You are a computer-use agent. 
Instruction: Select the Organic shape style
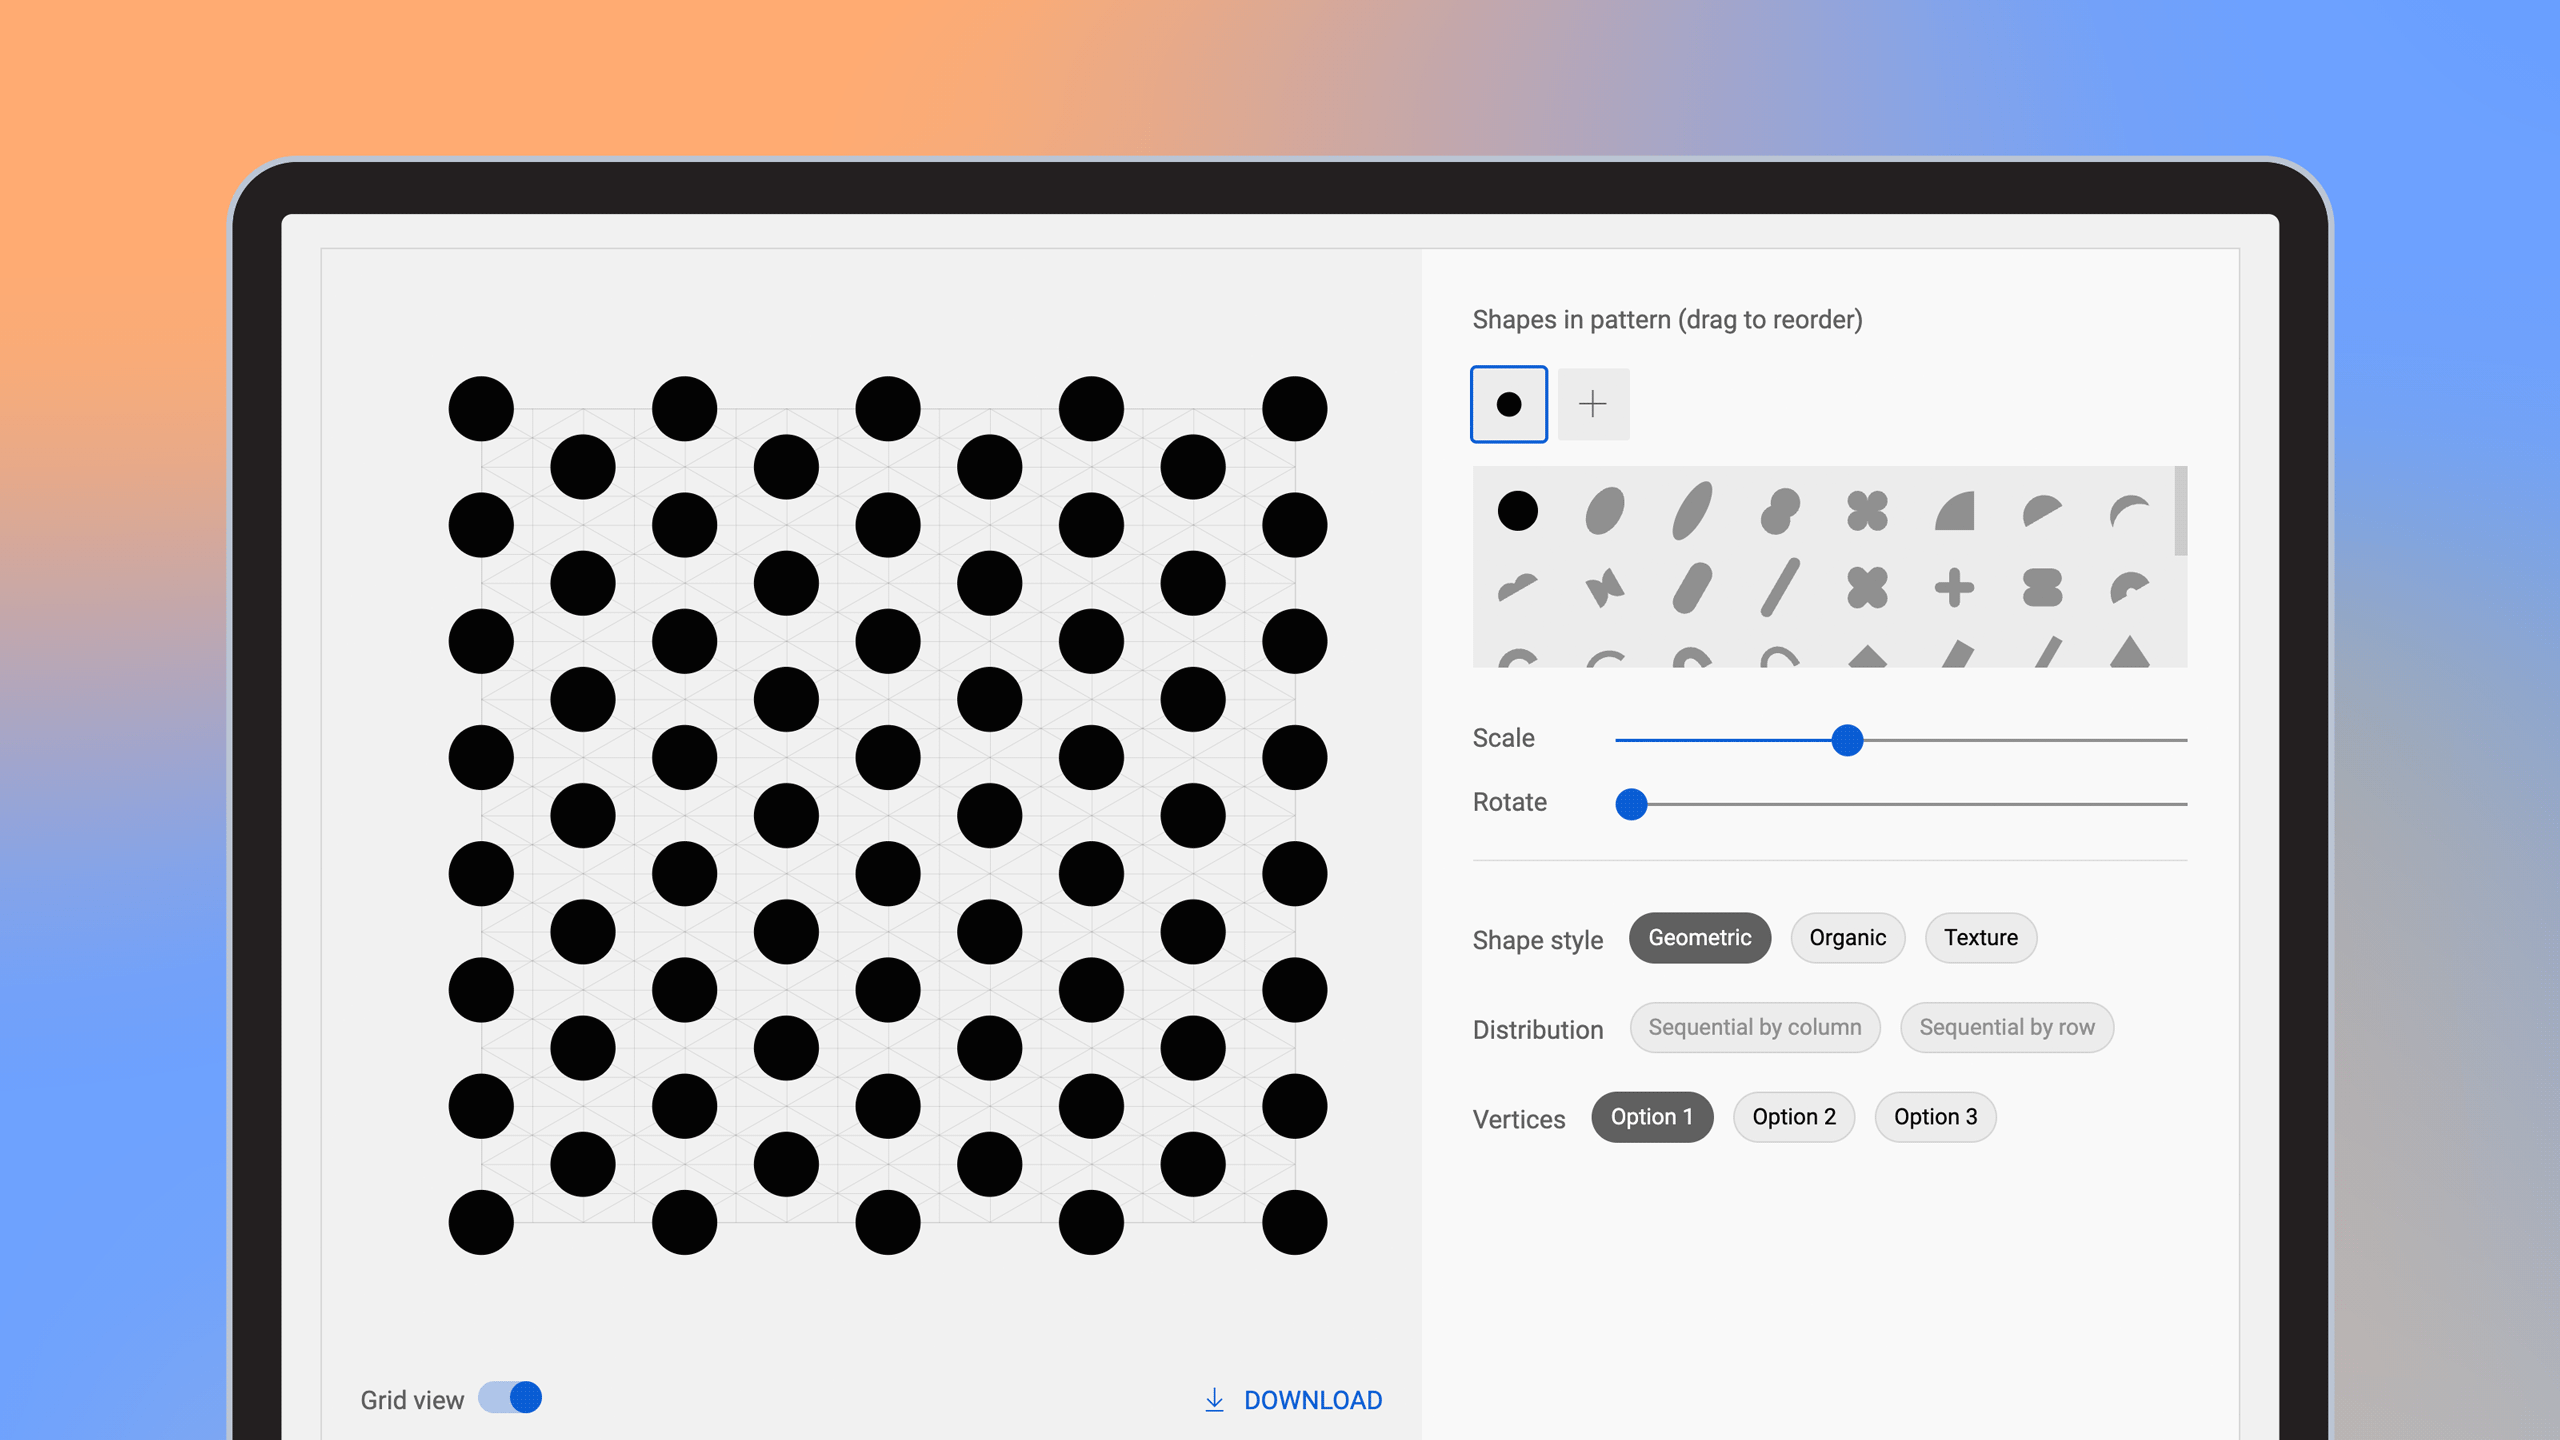(1847, 938)
